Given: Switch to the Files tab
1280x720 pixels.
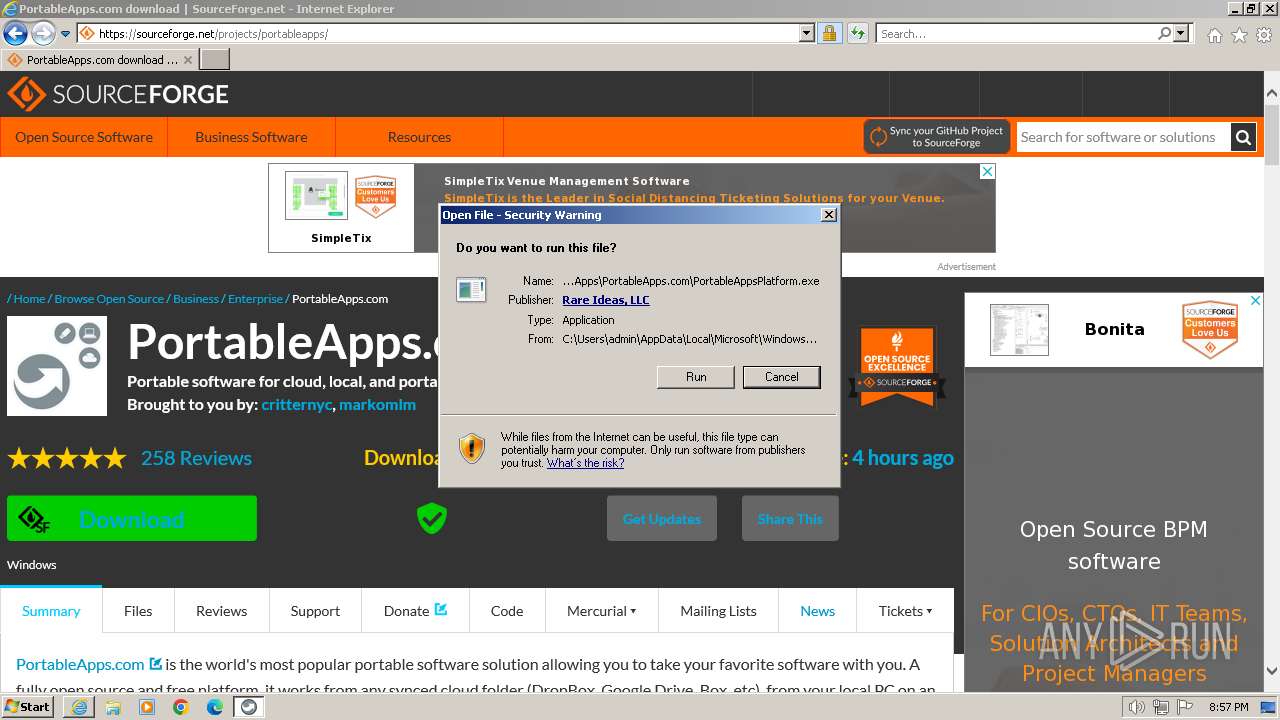Looking at the screenshot, I should (x=138, y=611).
